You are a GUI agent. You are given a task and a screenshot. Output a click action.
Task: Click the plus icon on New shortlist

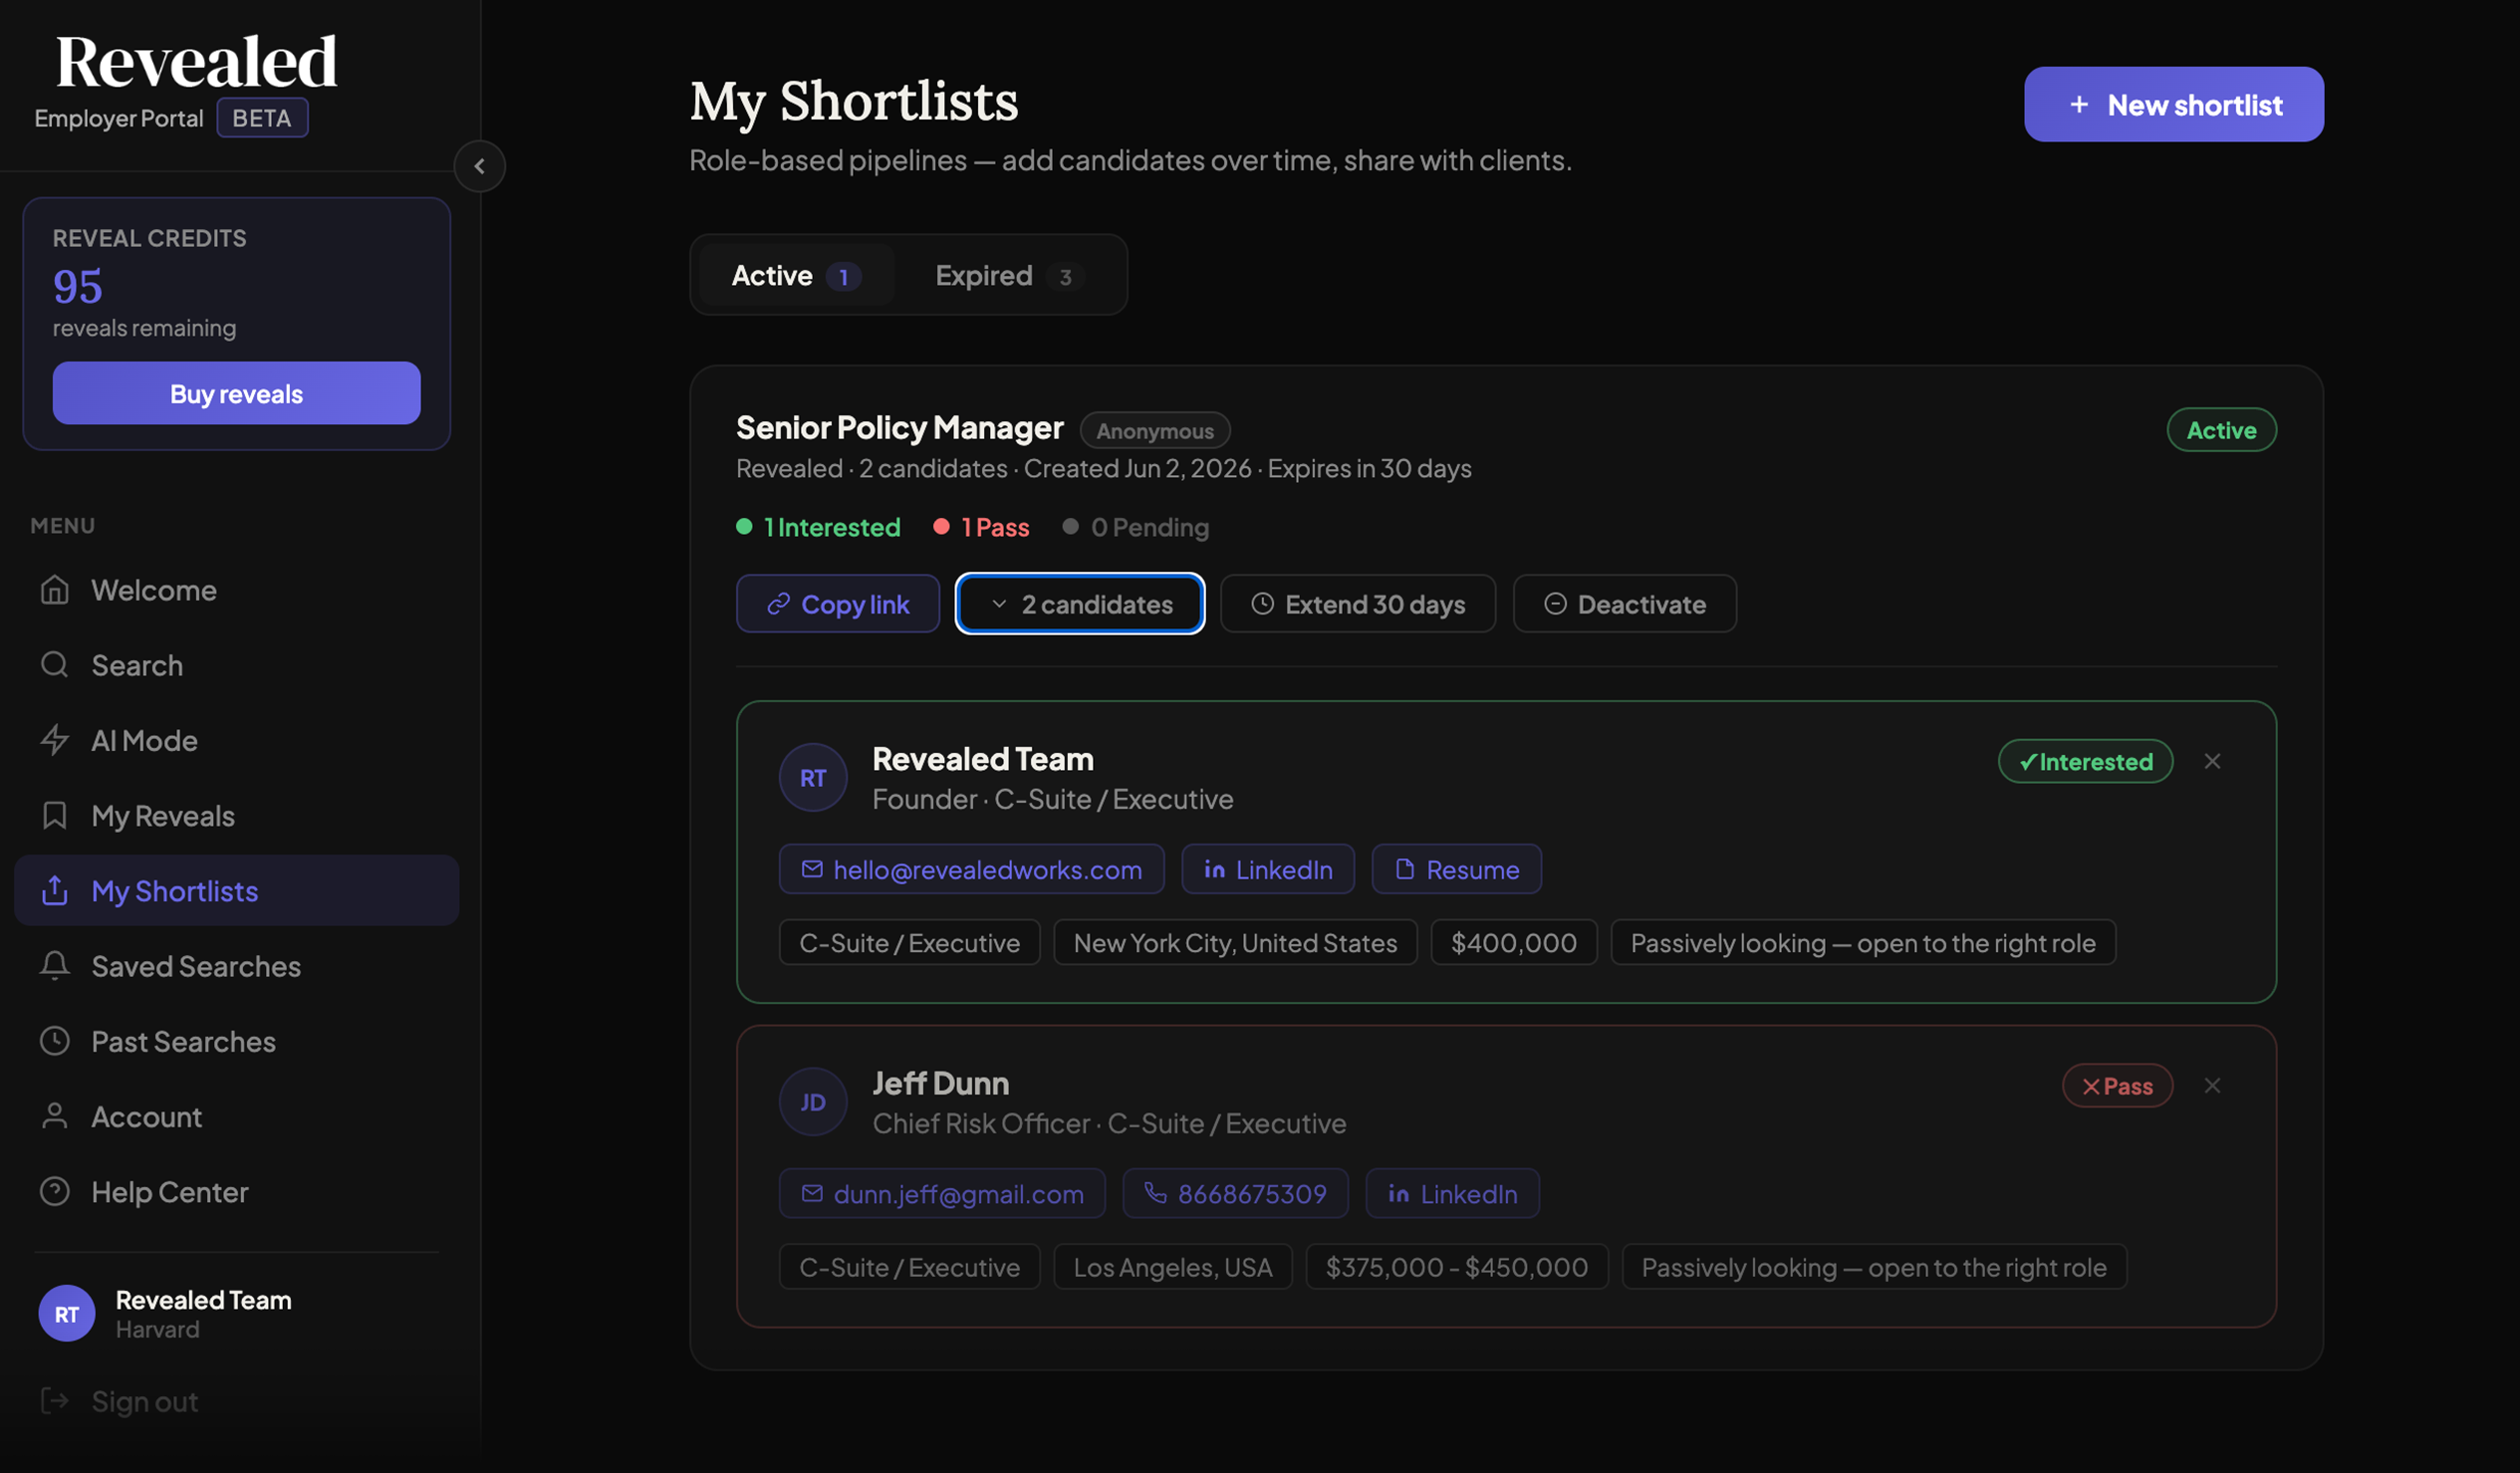[x=2079, y=105]
